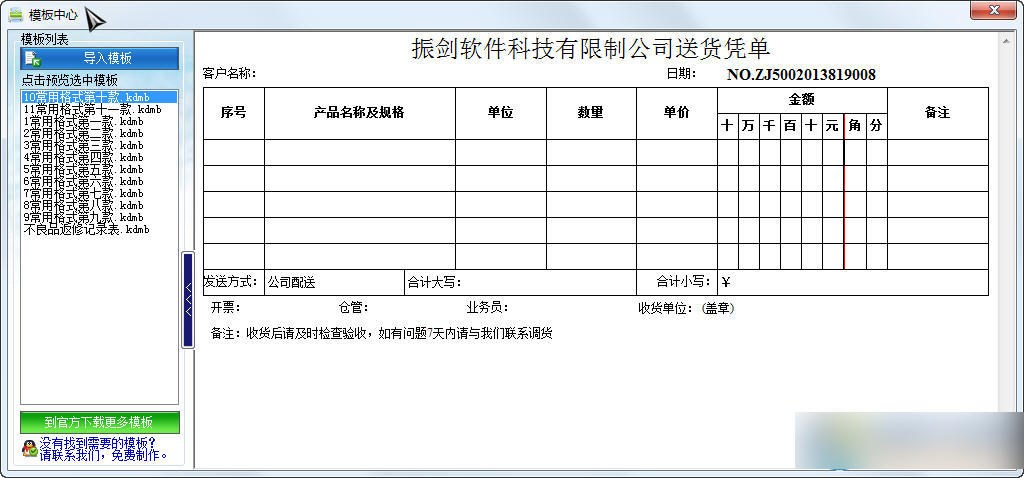Select template 10常用格式第十款.kdmb
The width and height of the screenshot is (1024, 478).
pos(85,97)
